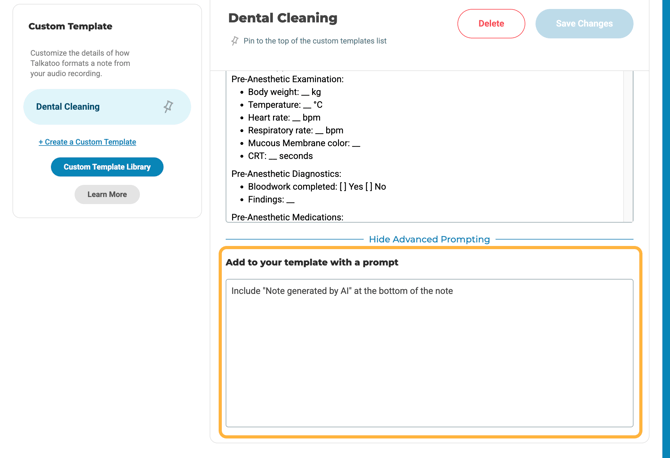Click the pin icon on Dental Cleaning sidebar item

tap(168, 107)
